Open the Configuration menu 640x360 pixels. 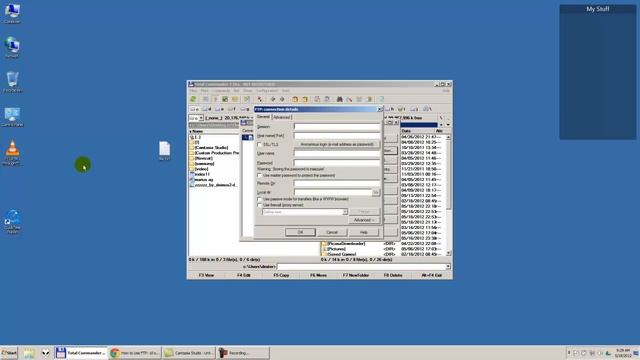267,91
